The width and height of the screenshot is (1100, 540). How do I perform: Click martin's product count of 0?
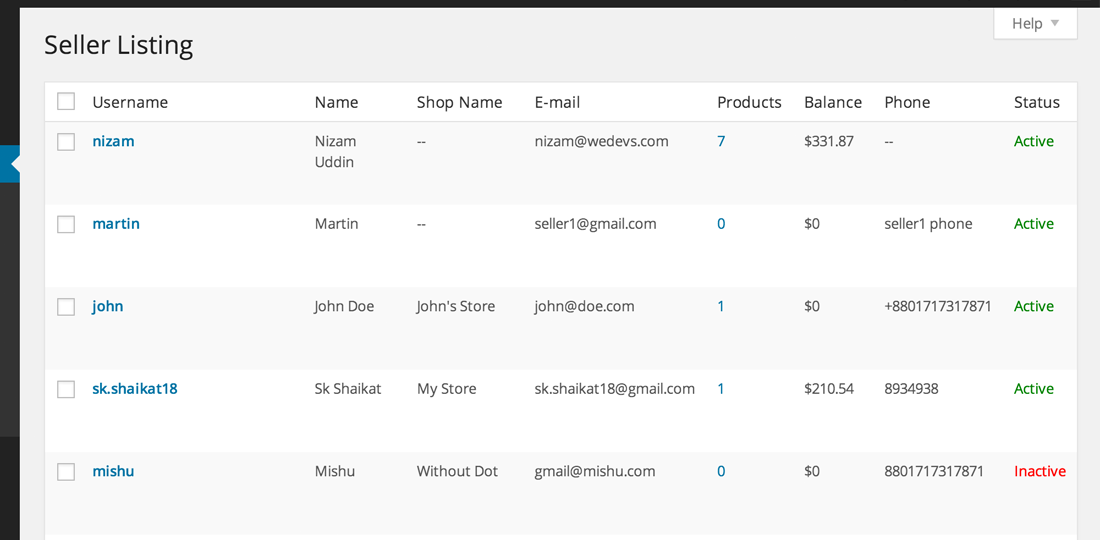721,224
